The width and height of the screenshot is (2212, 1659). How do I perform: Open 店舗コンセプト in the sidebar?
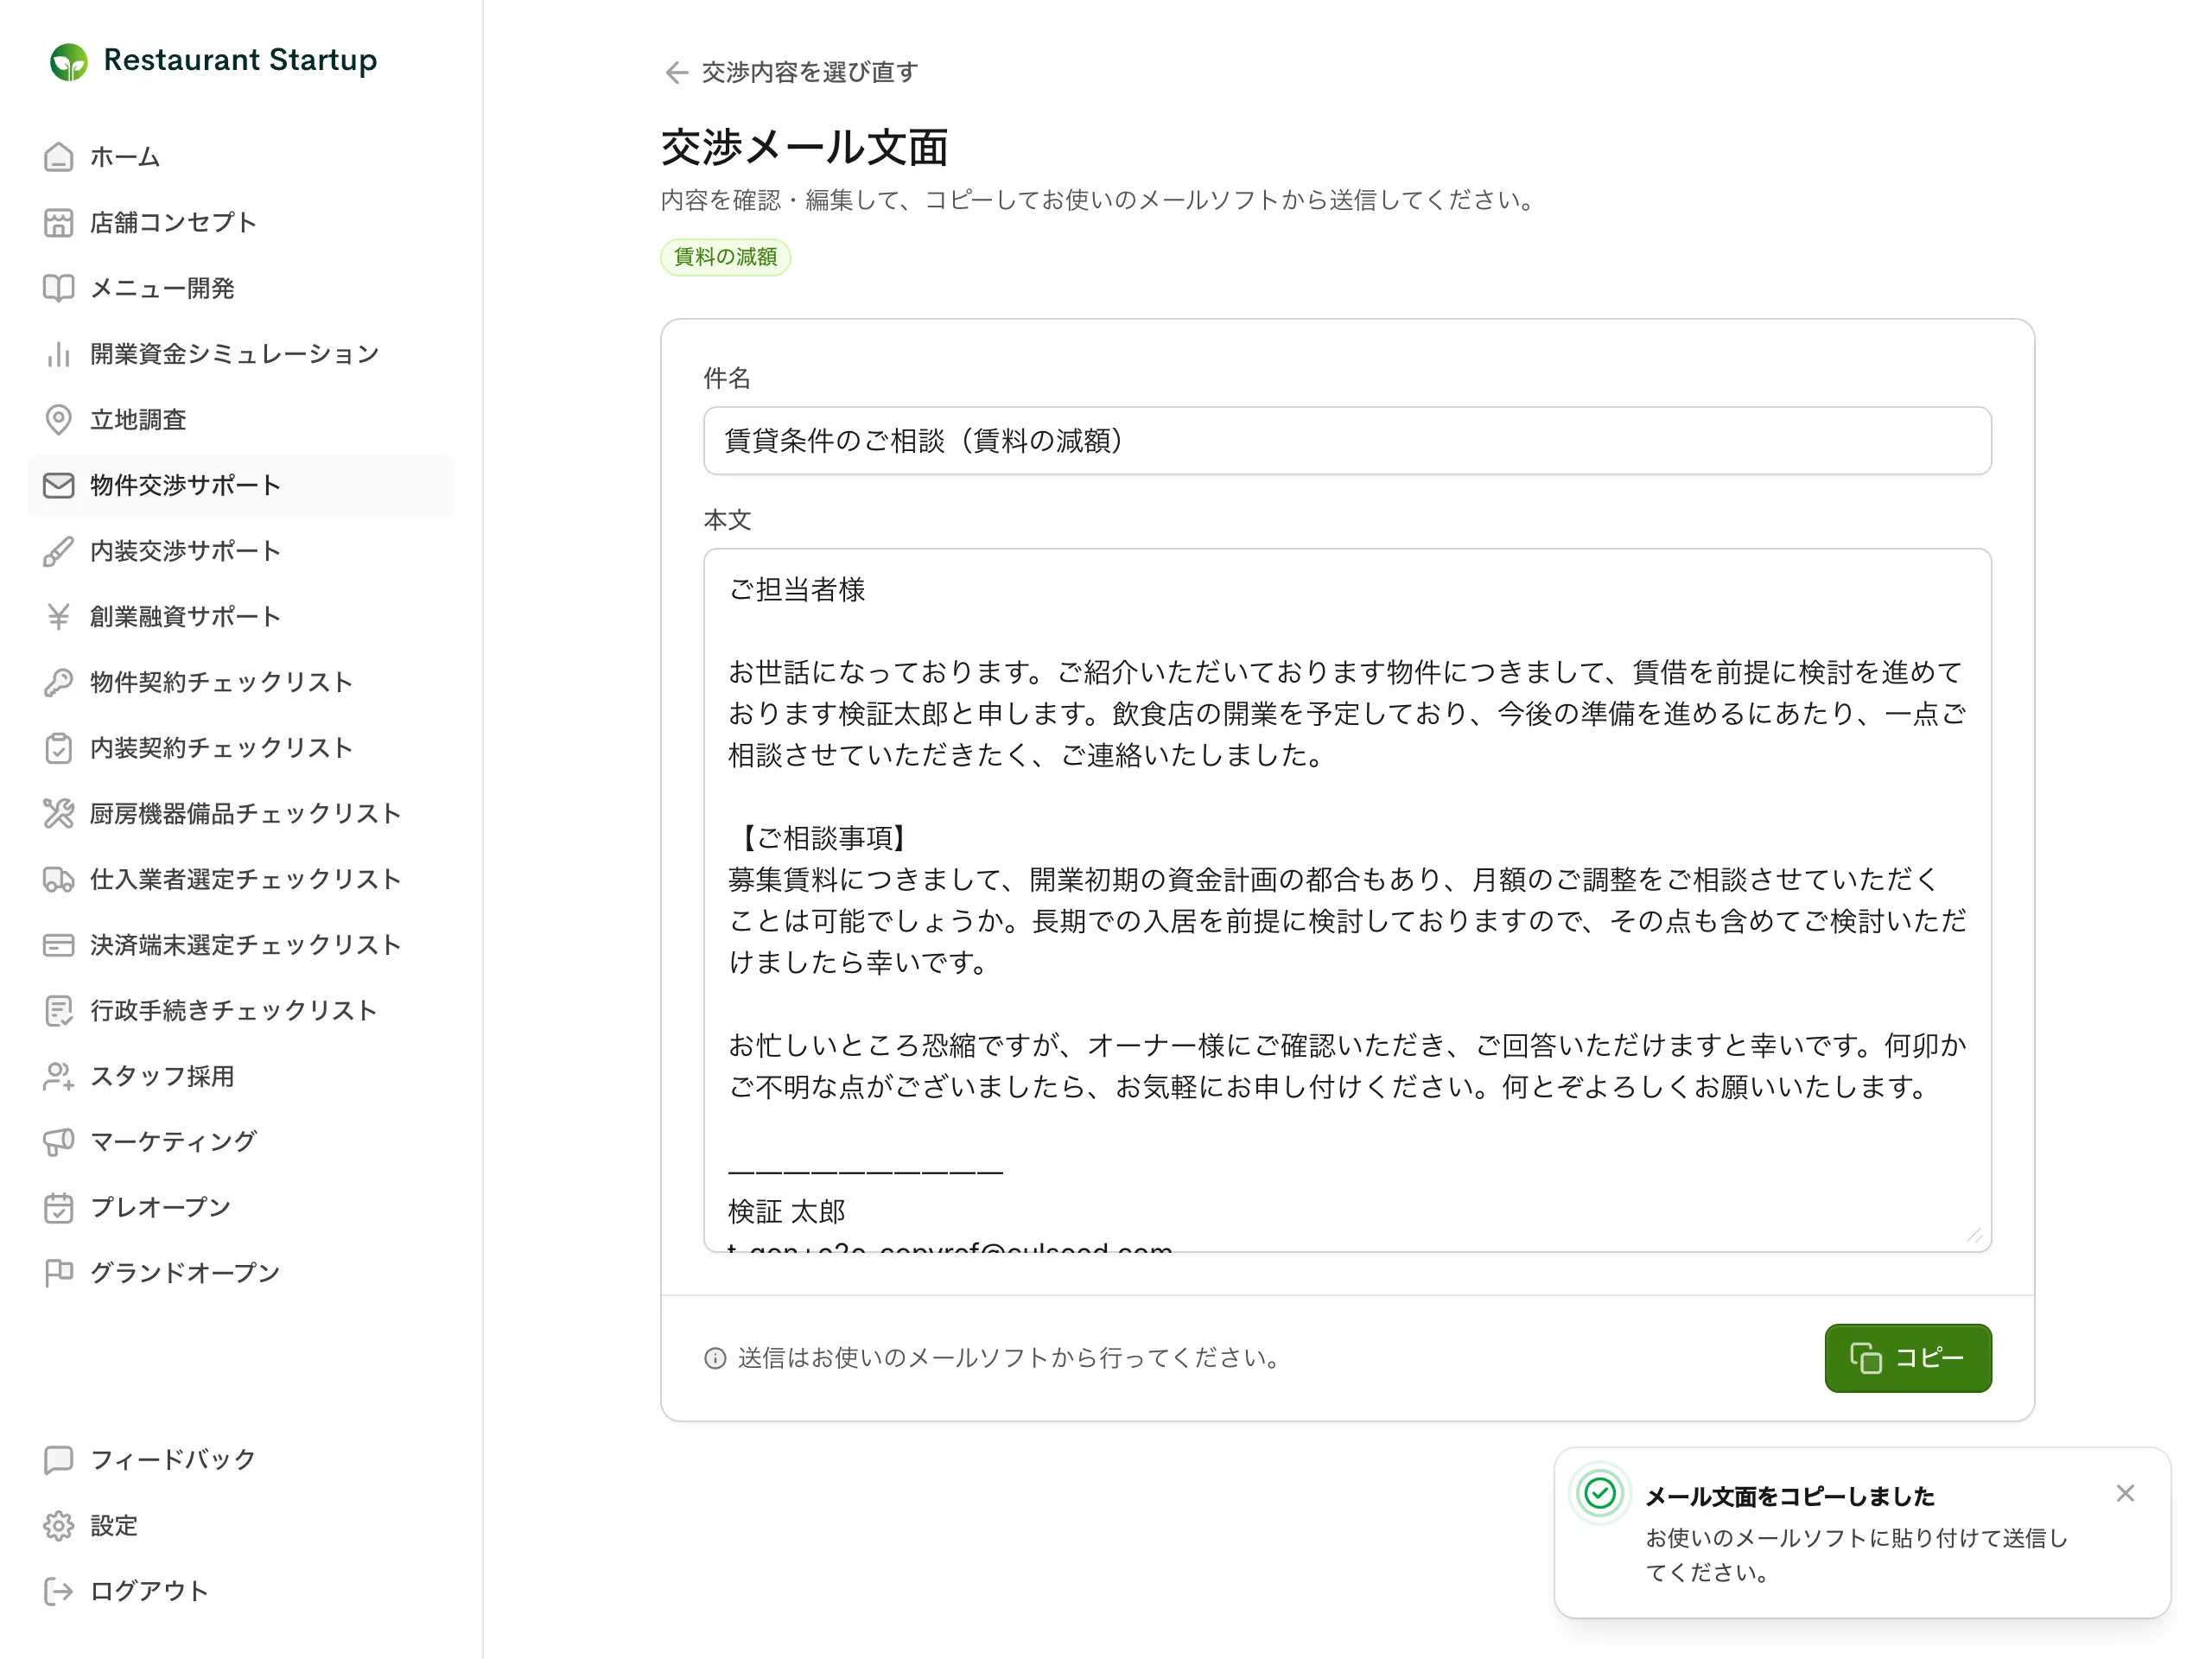point(241,223)
